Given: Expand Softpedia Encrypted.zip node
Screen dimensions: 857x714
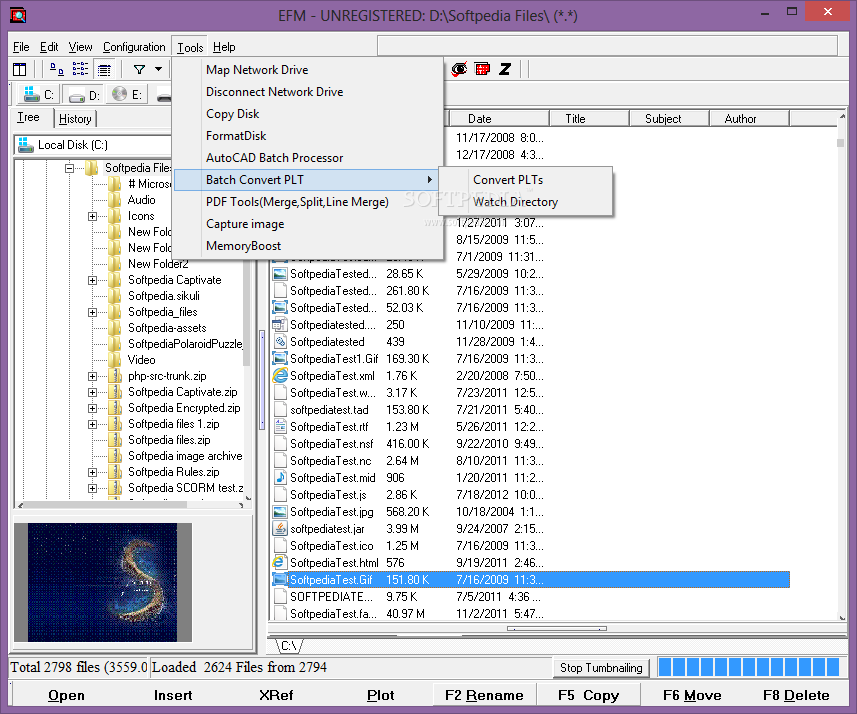Looking at the screenshot, I should pos(92,408).
